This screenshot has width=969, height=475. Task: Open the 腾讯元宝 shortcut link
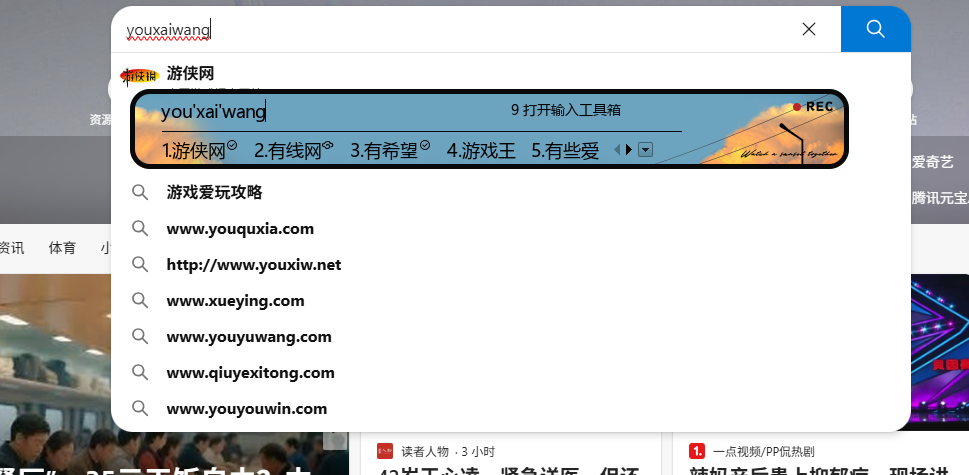[940, 198]
